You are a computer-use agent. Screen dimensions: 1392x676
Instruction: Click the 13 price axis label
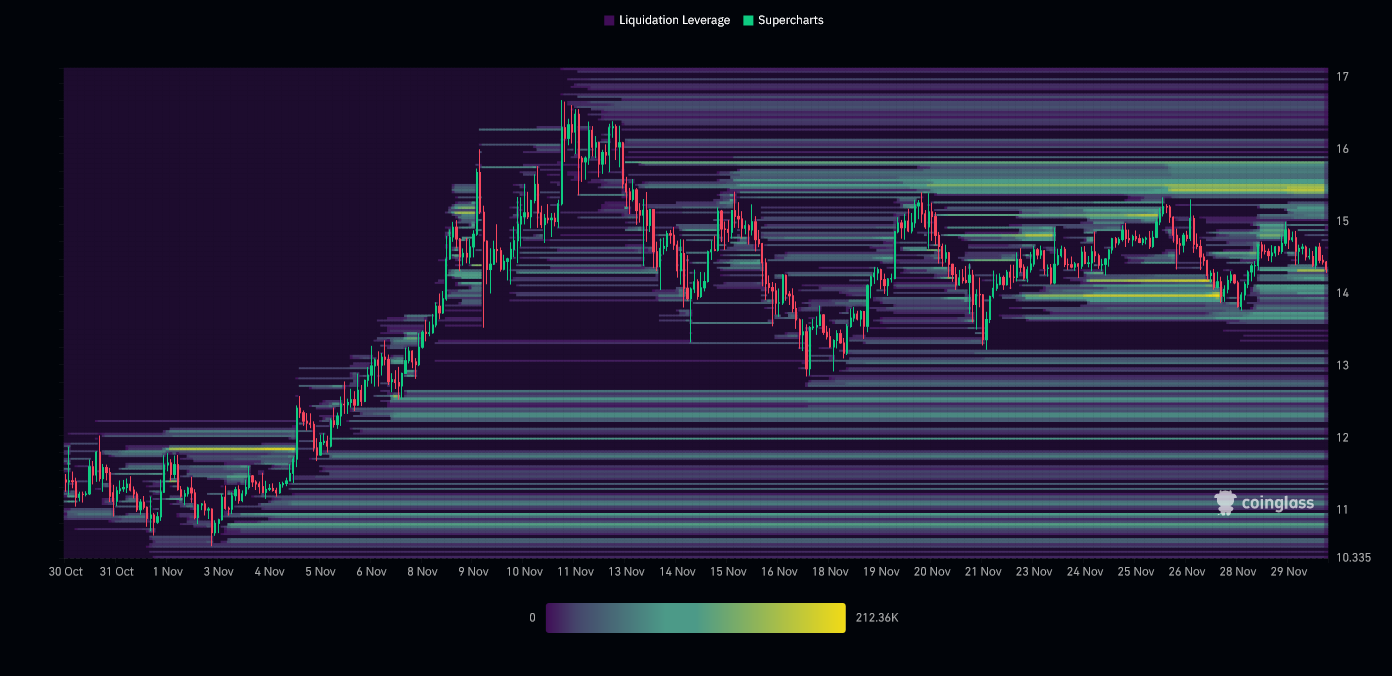pyautogui.click(x=1342, y=365)
